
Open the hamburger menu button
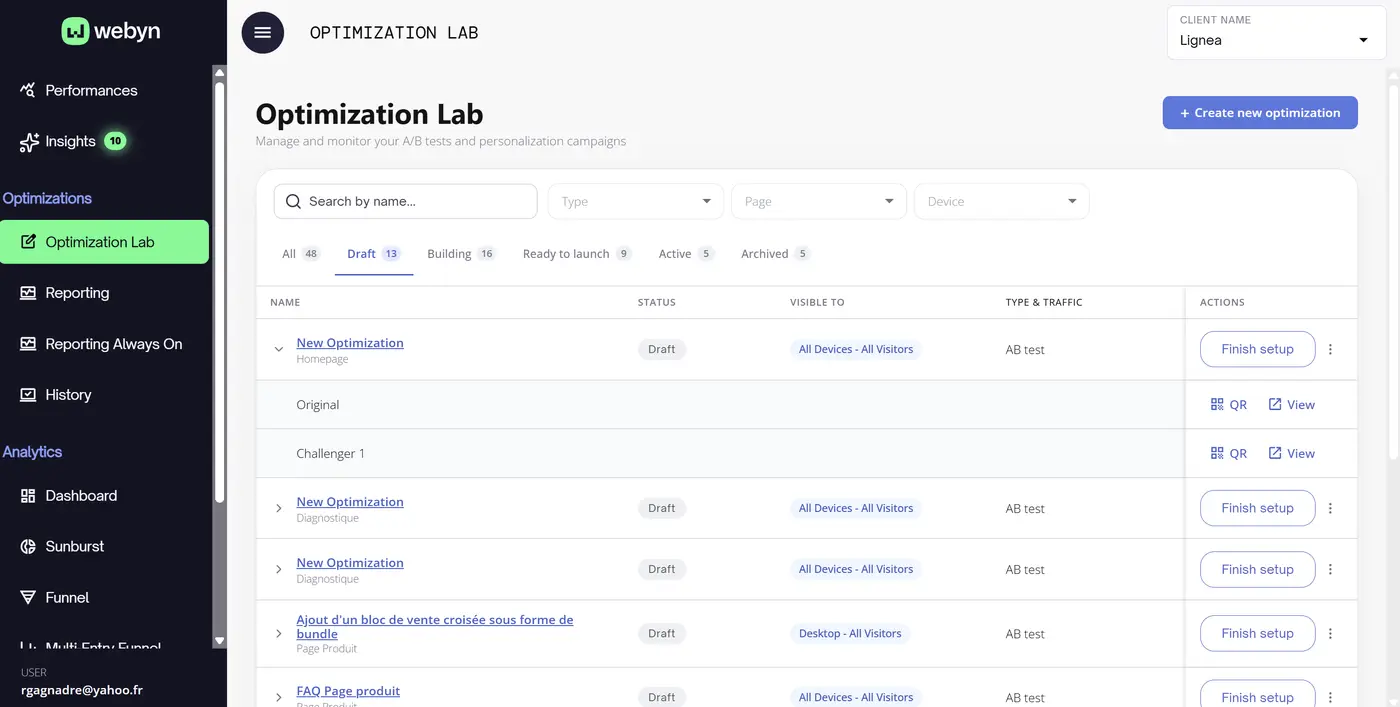[263, 32]
